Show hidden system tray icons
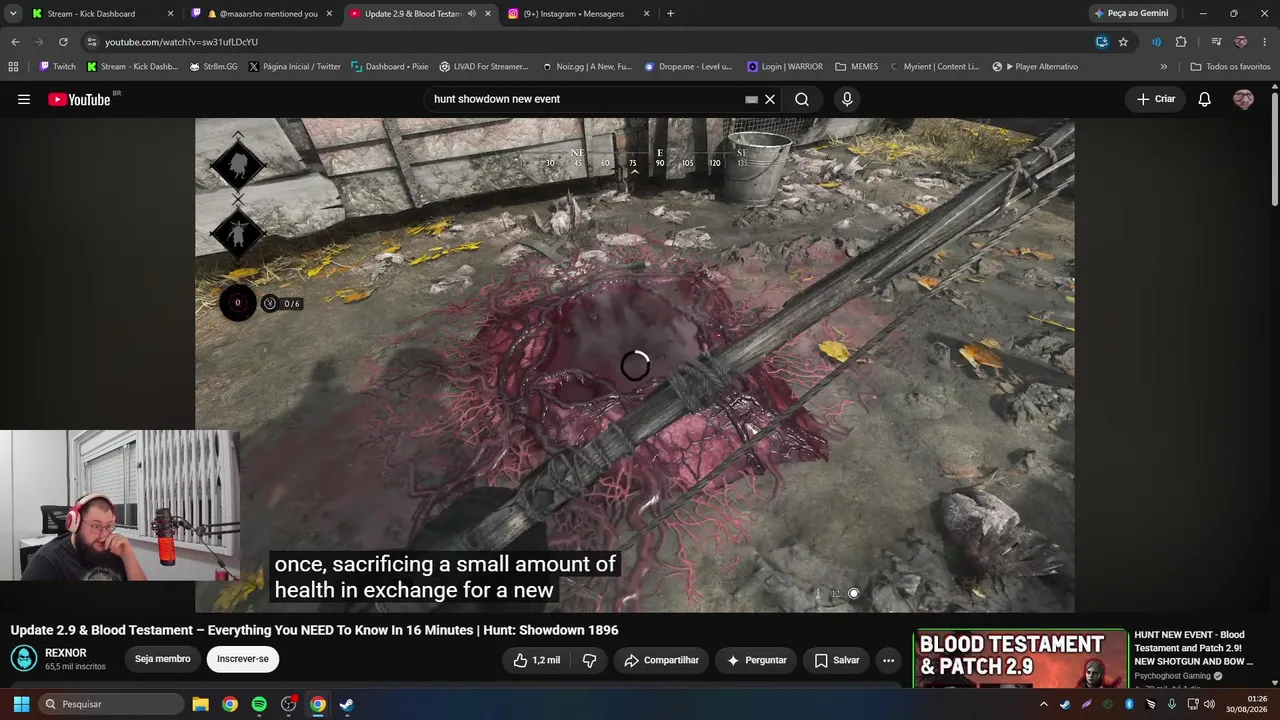Screen dimensions: 1280x720 tap(1044, 704)
